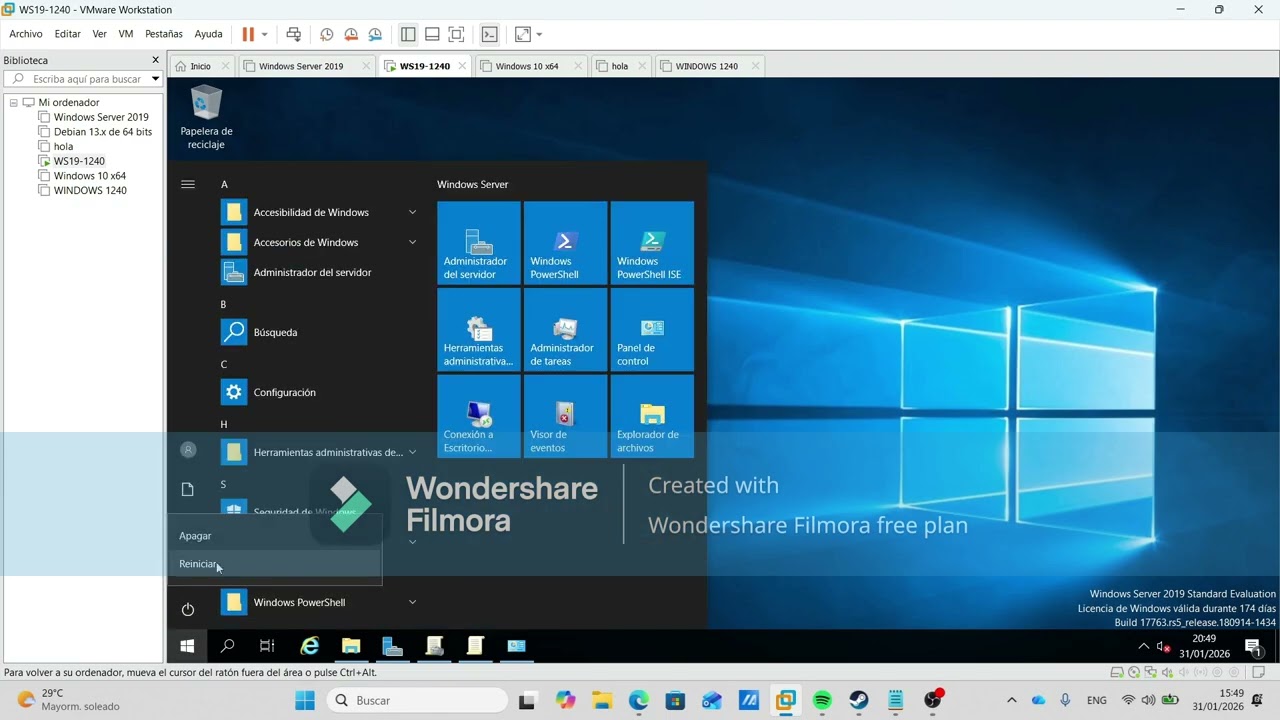This screenshot has width=1280, height=720.
Task: Open the VM menu
Action: pyautogui.click(x=126, y=34)
